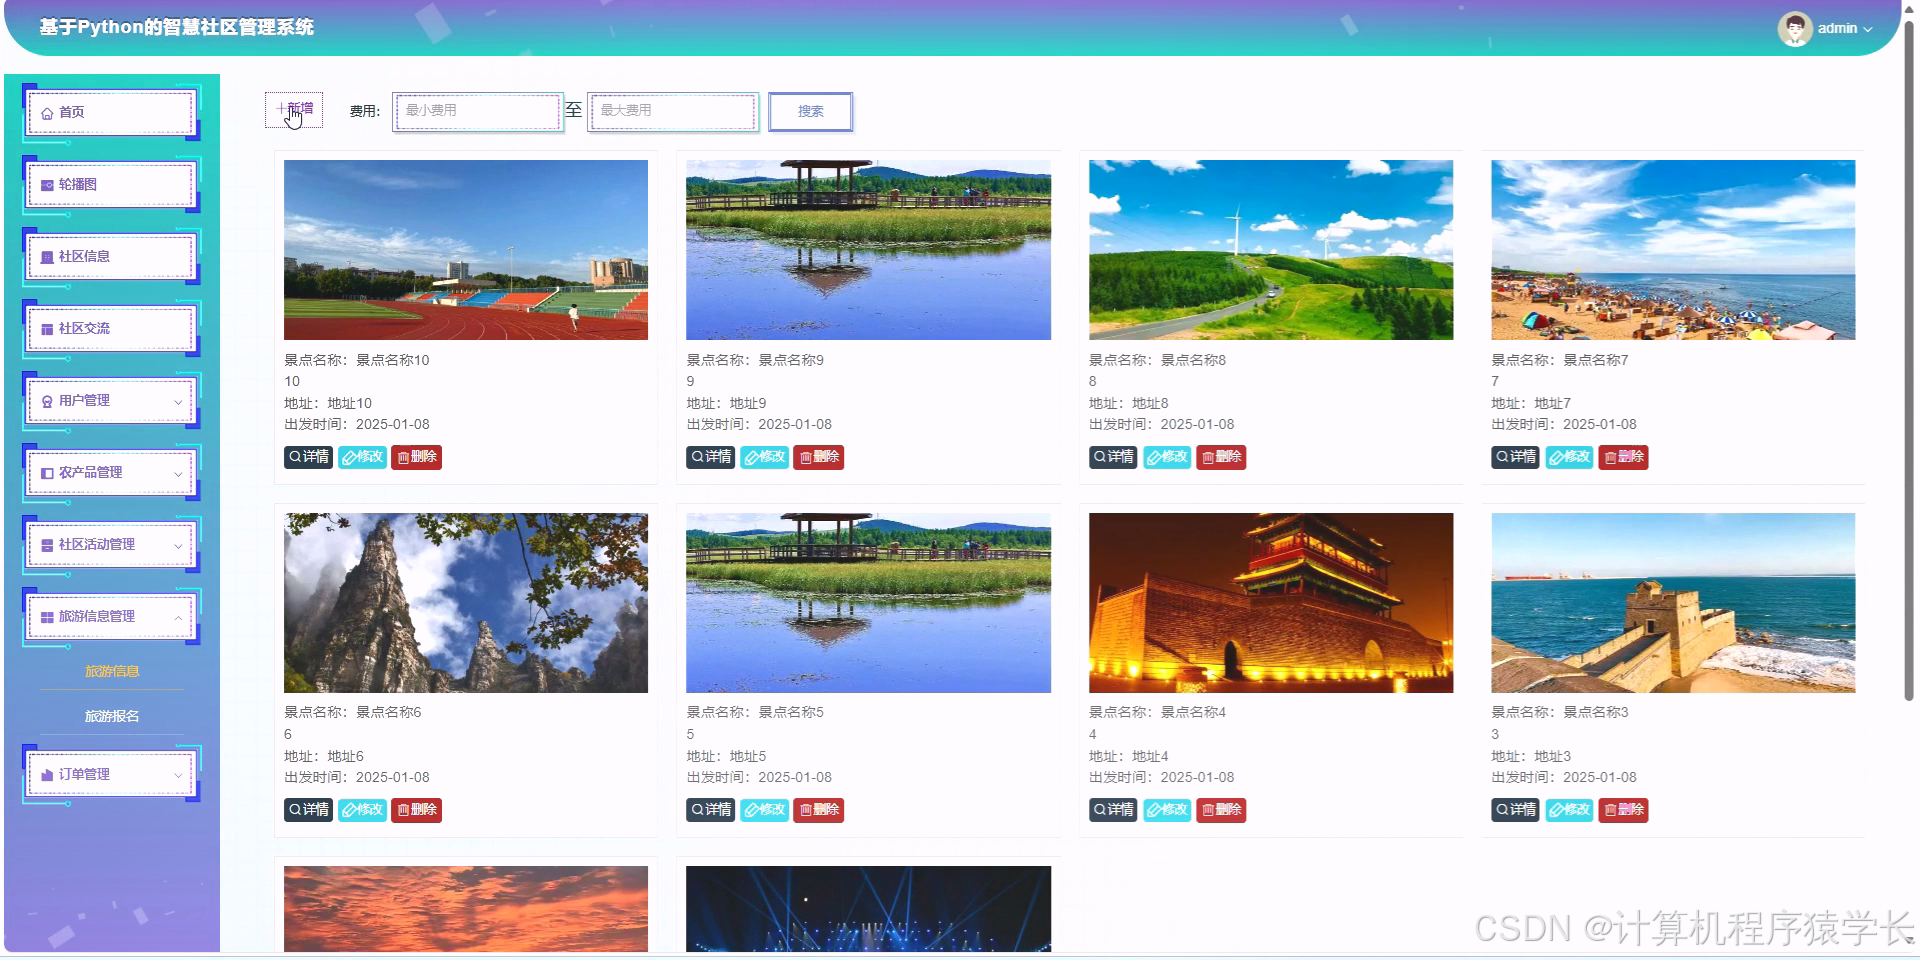
Task: Click 修改 for 景点名称3
Action: tap(1569, 810)
